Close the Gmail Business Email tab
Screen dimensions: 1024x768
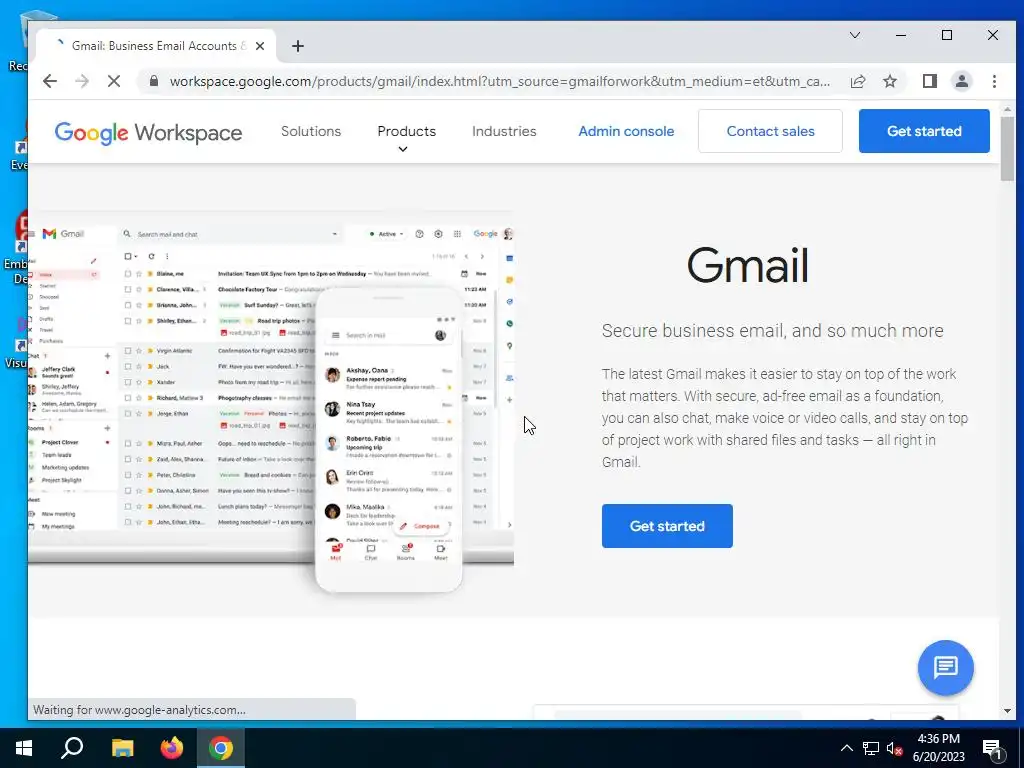[260, 46]
